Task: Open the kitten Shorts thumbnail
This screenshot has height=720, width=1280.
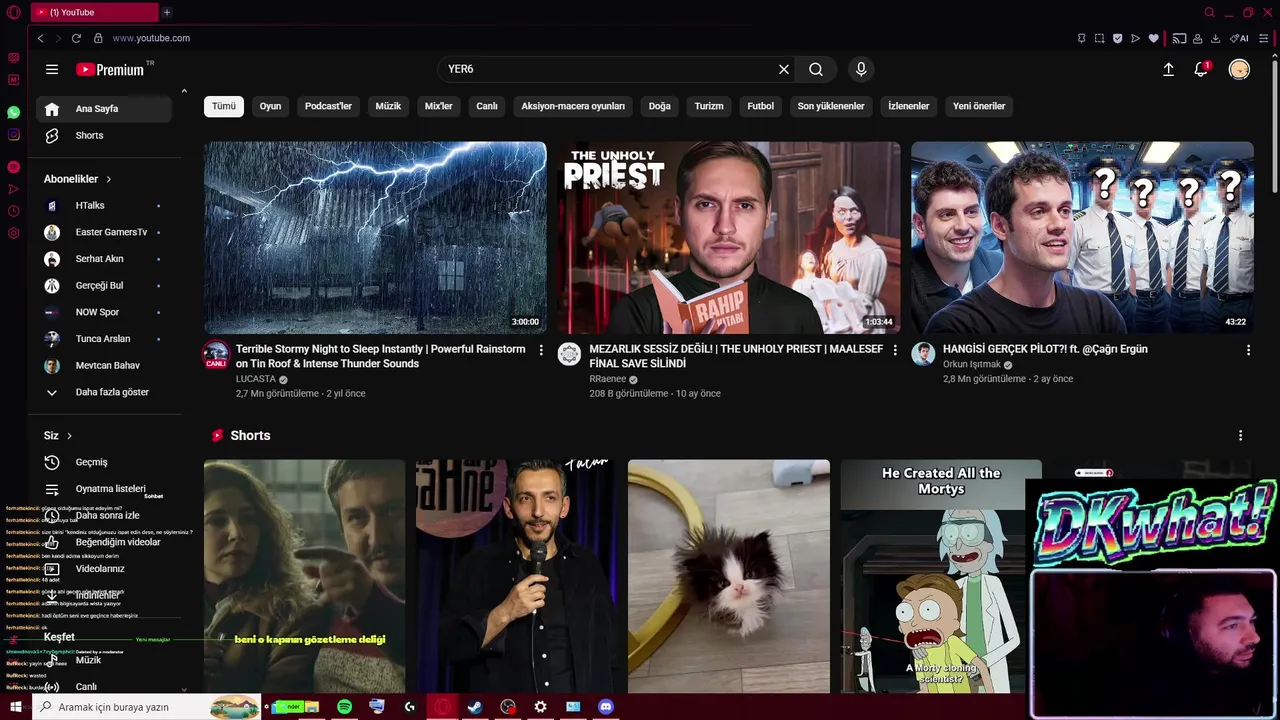Action: [729, 576]
